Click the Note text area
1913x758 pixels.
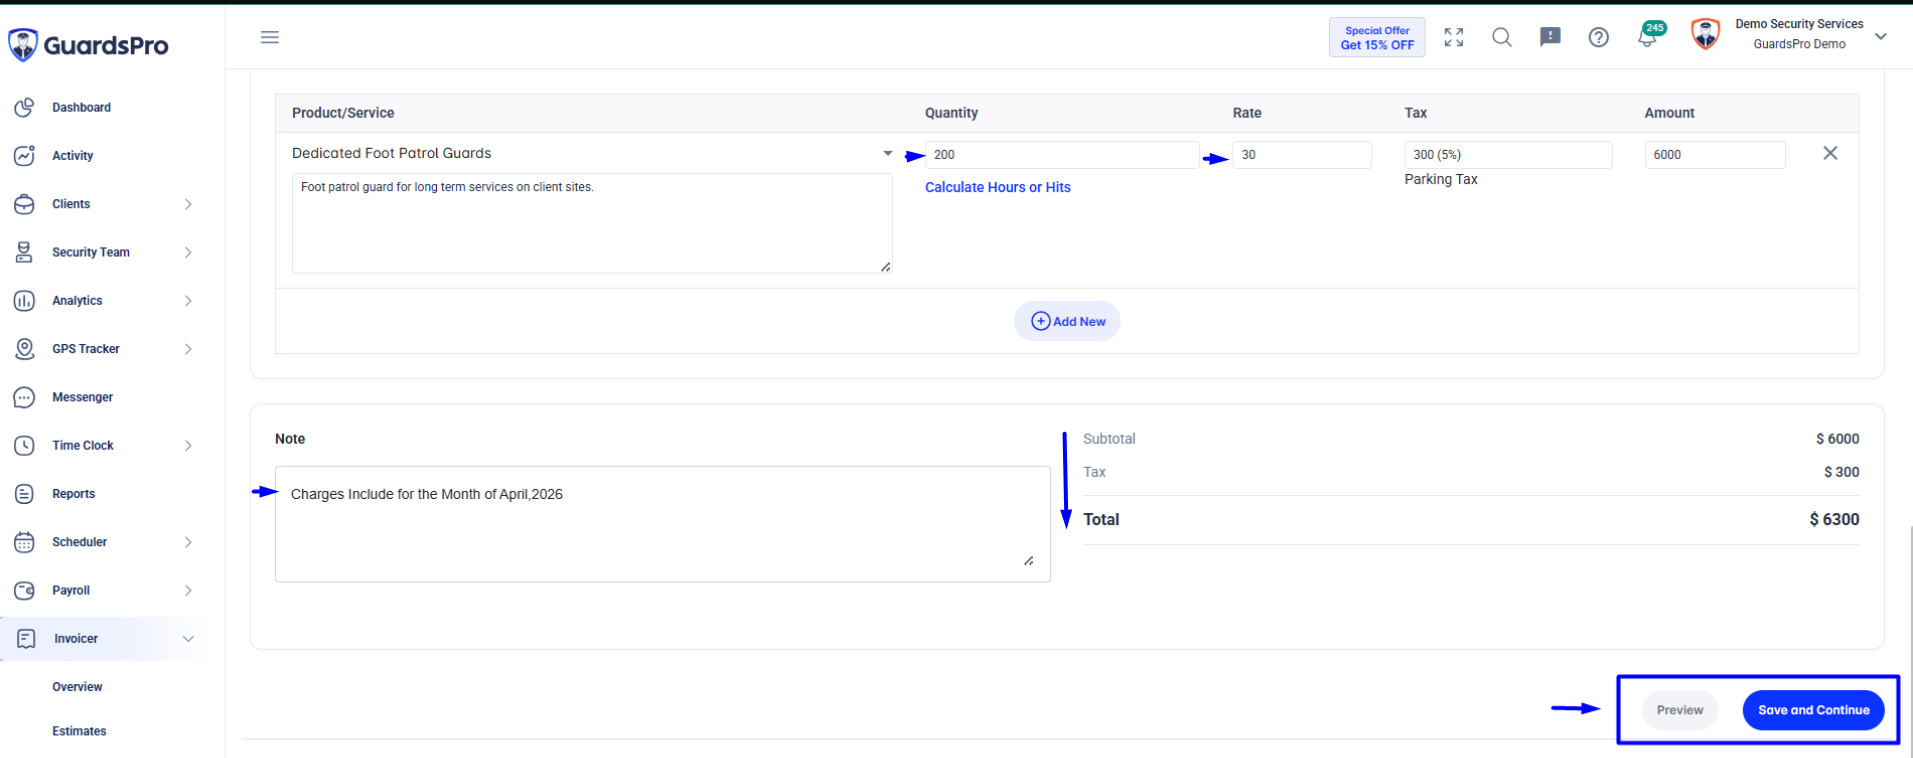coord(663,524)
